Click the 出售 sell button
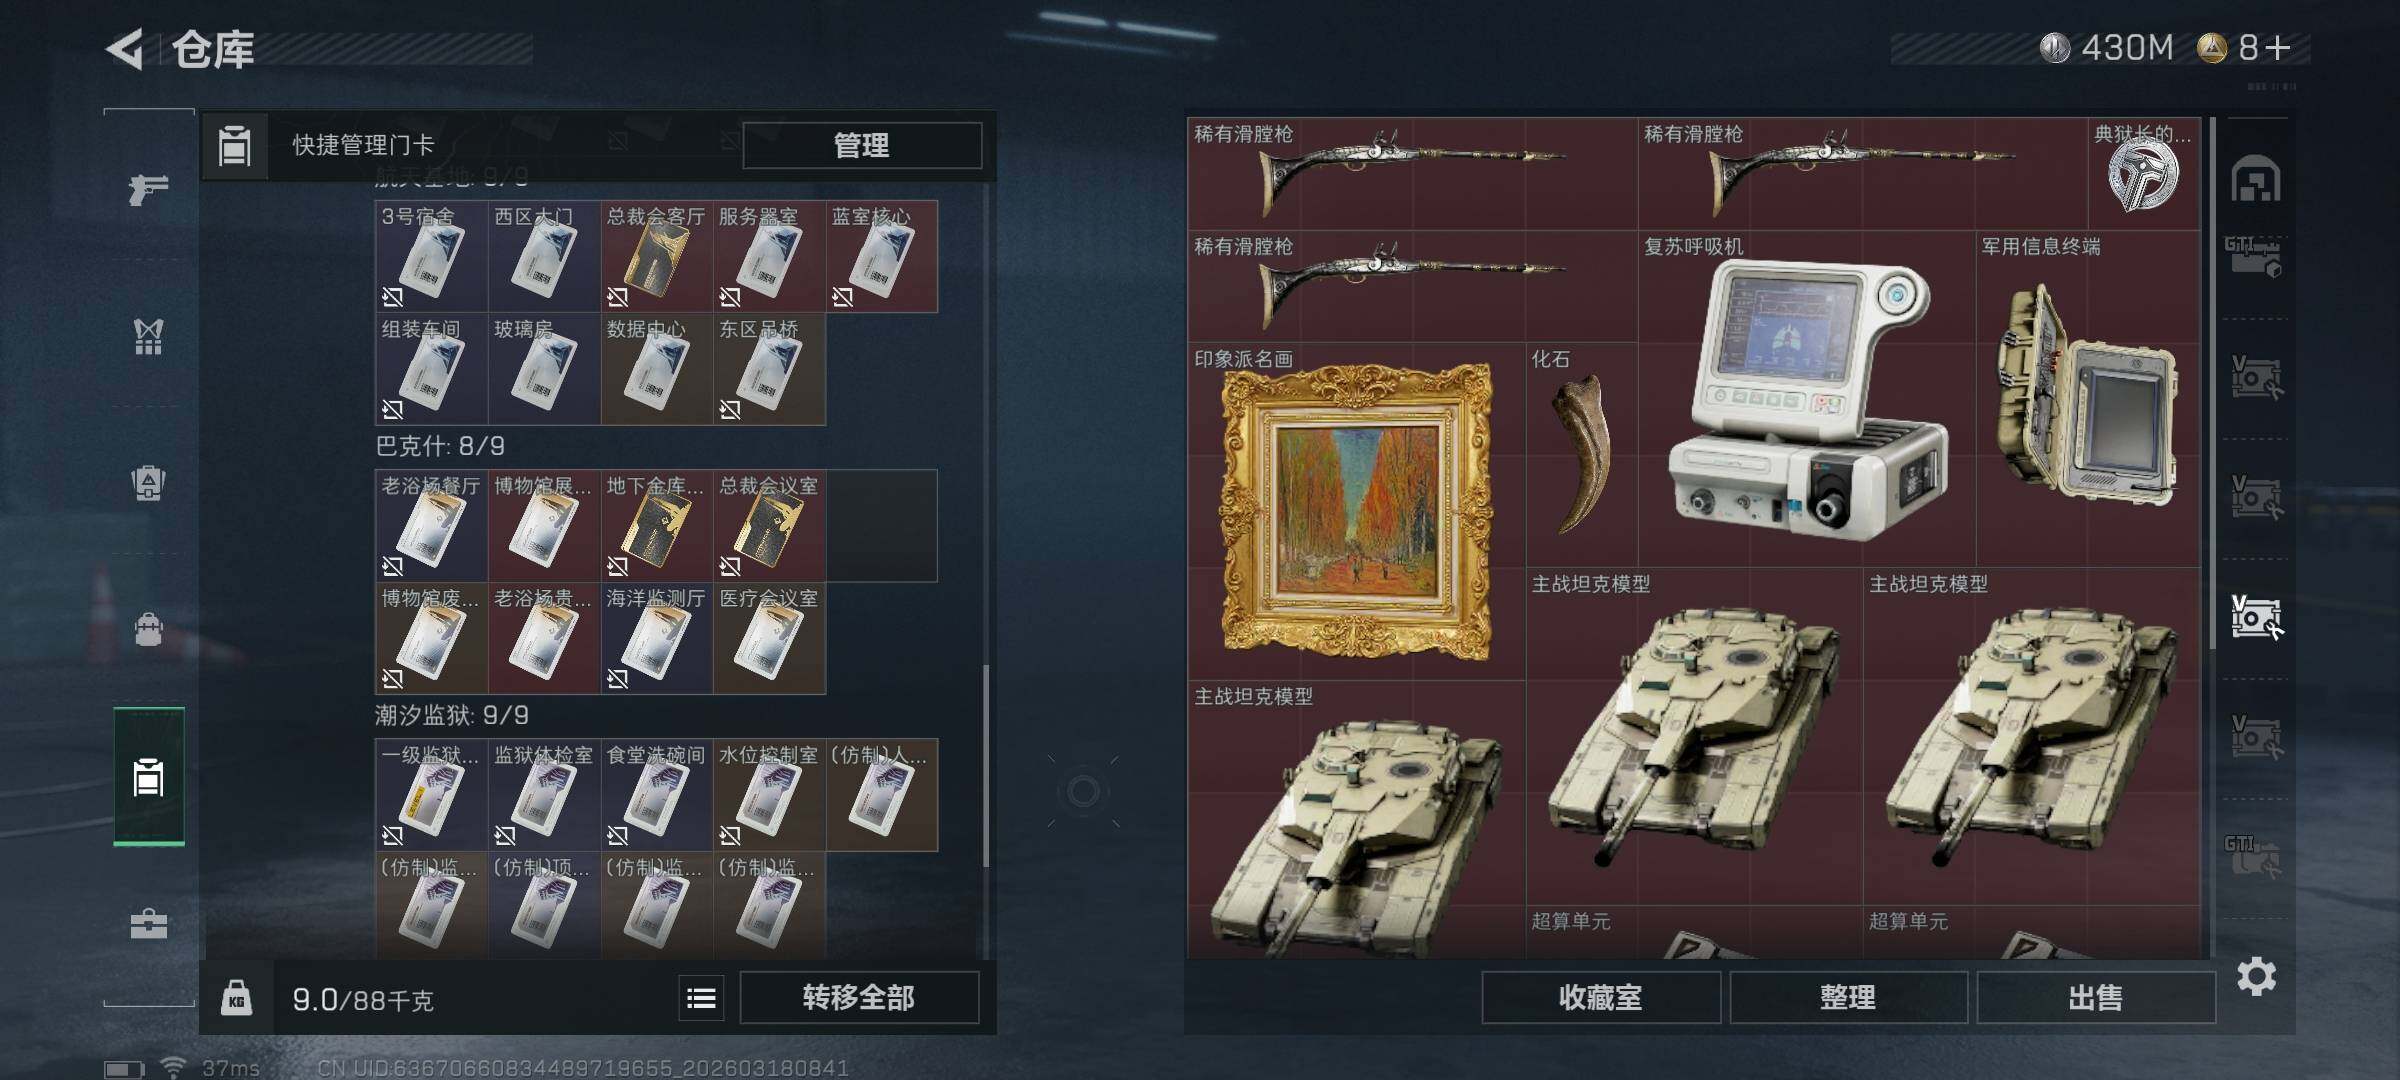Screen dimensions: 2400x1080 tap(2096, 998)
